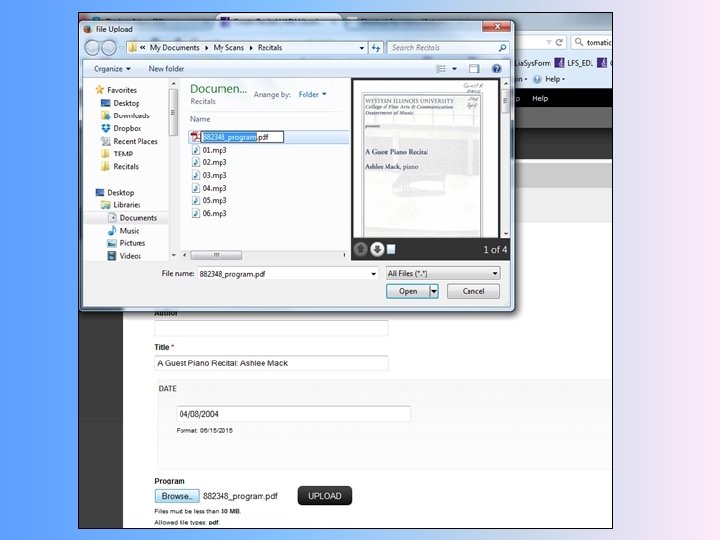
Task: Click the search magnifier in Search Recitals box
Action: [502, 48]
